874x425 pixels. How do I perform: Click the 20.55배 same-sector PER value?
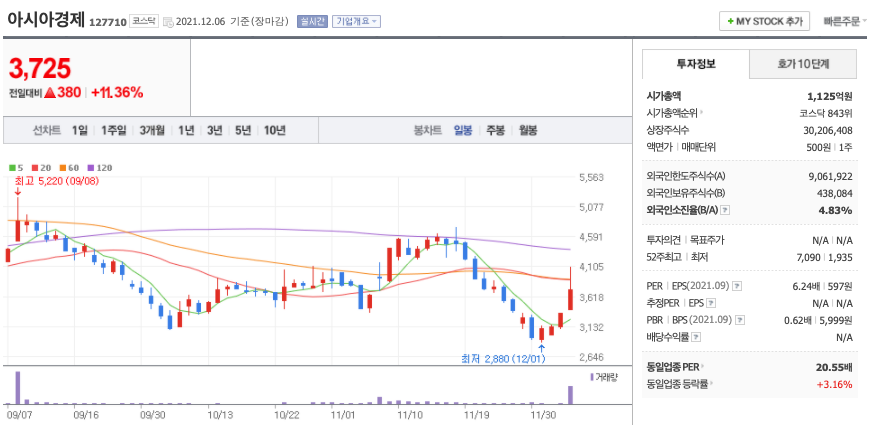click(834, 367)
